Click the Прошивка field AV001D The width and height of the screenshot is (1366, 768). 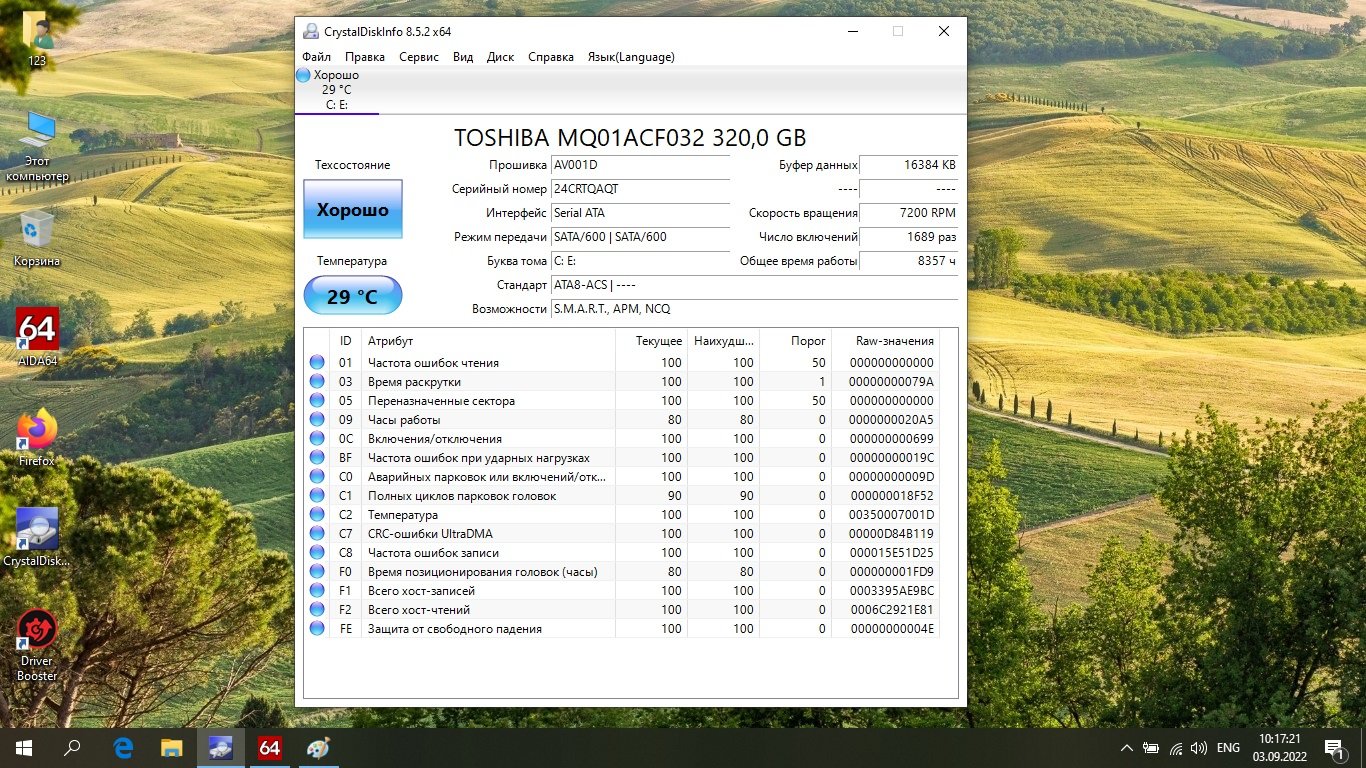(x=640, y=165)
